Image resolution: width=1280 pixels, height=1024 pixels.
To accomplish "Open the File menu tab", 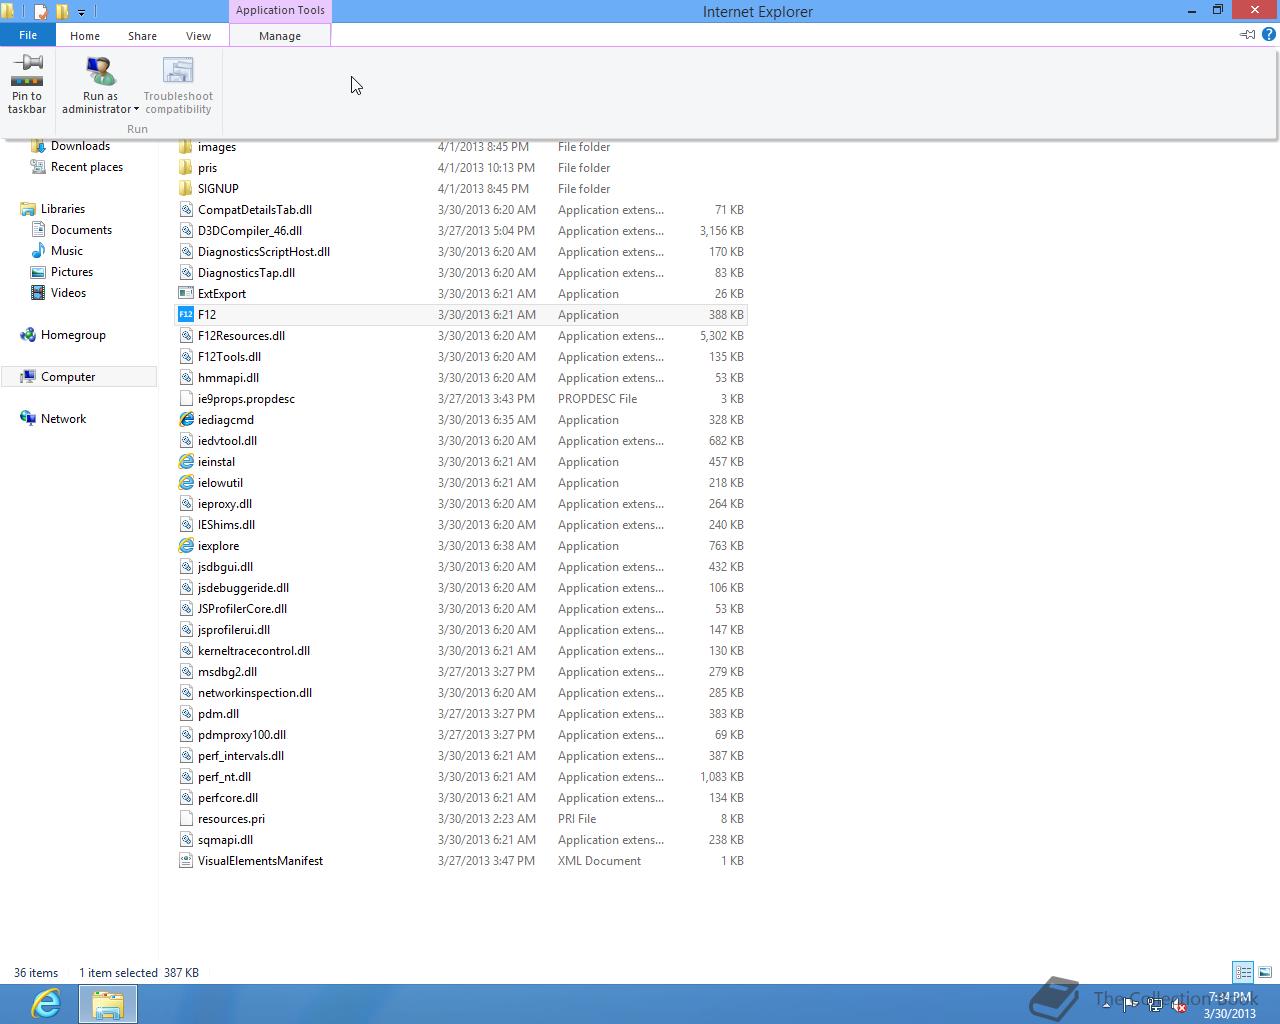I will coord(28,35).
